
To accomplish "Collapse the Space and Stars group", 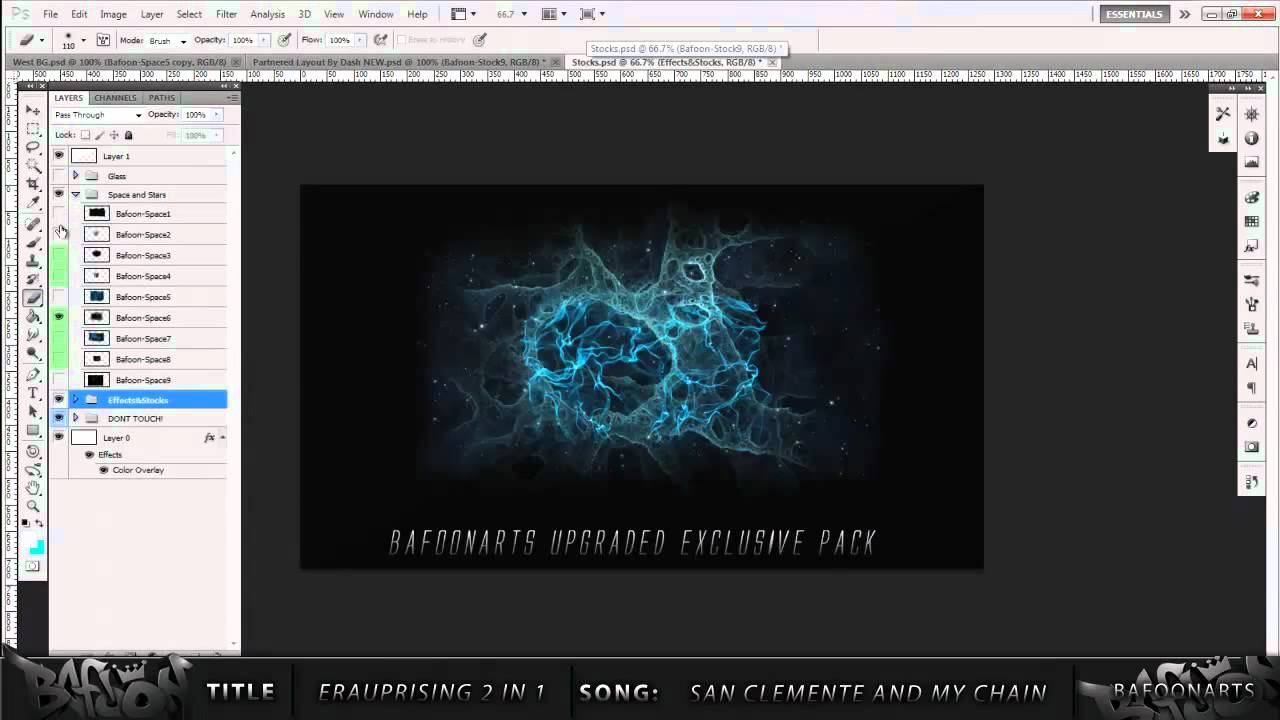I will click(76, 195).
